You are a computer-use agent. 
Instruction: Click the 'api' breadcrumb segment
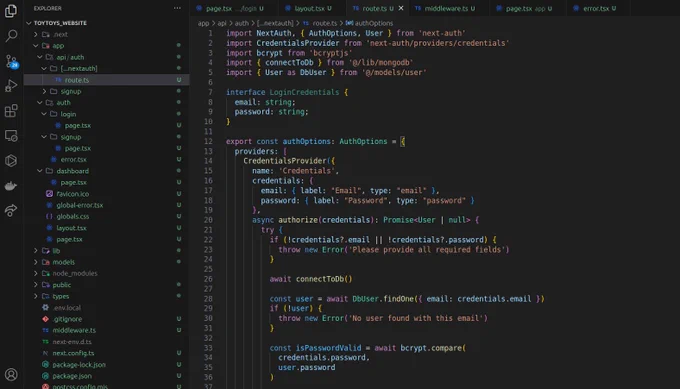[x=222, y=23]
